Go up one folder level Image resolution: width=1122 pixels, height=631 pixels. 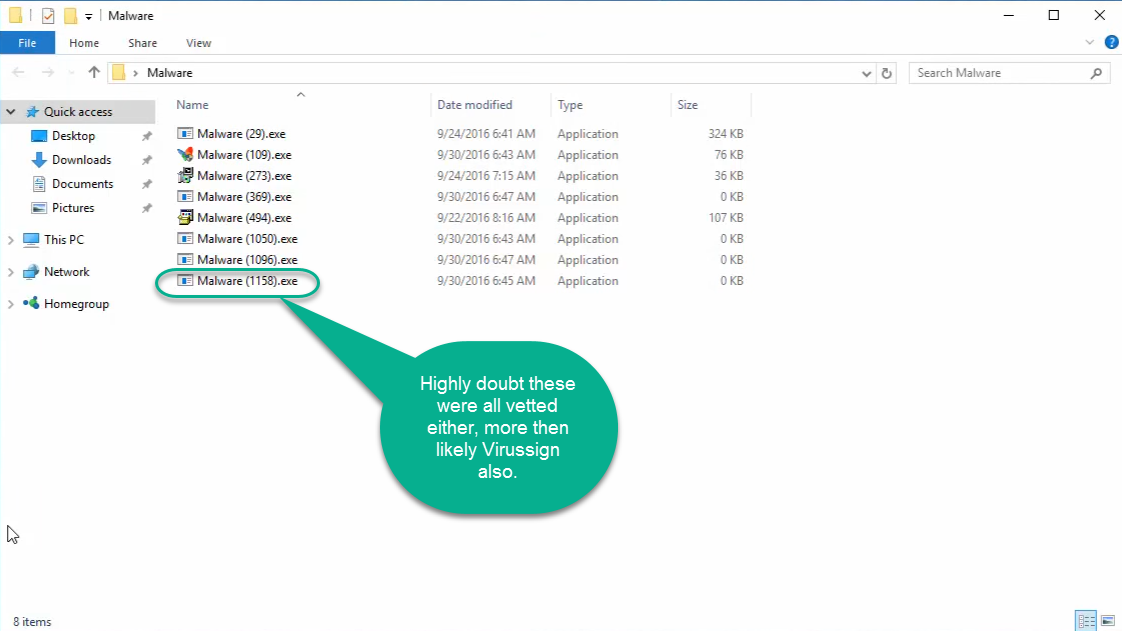click(94, 72)
